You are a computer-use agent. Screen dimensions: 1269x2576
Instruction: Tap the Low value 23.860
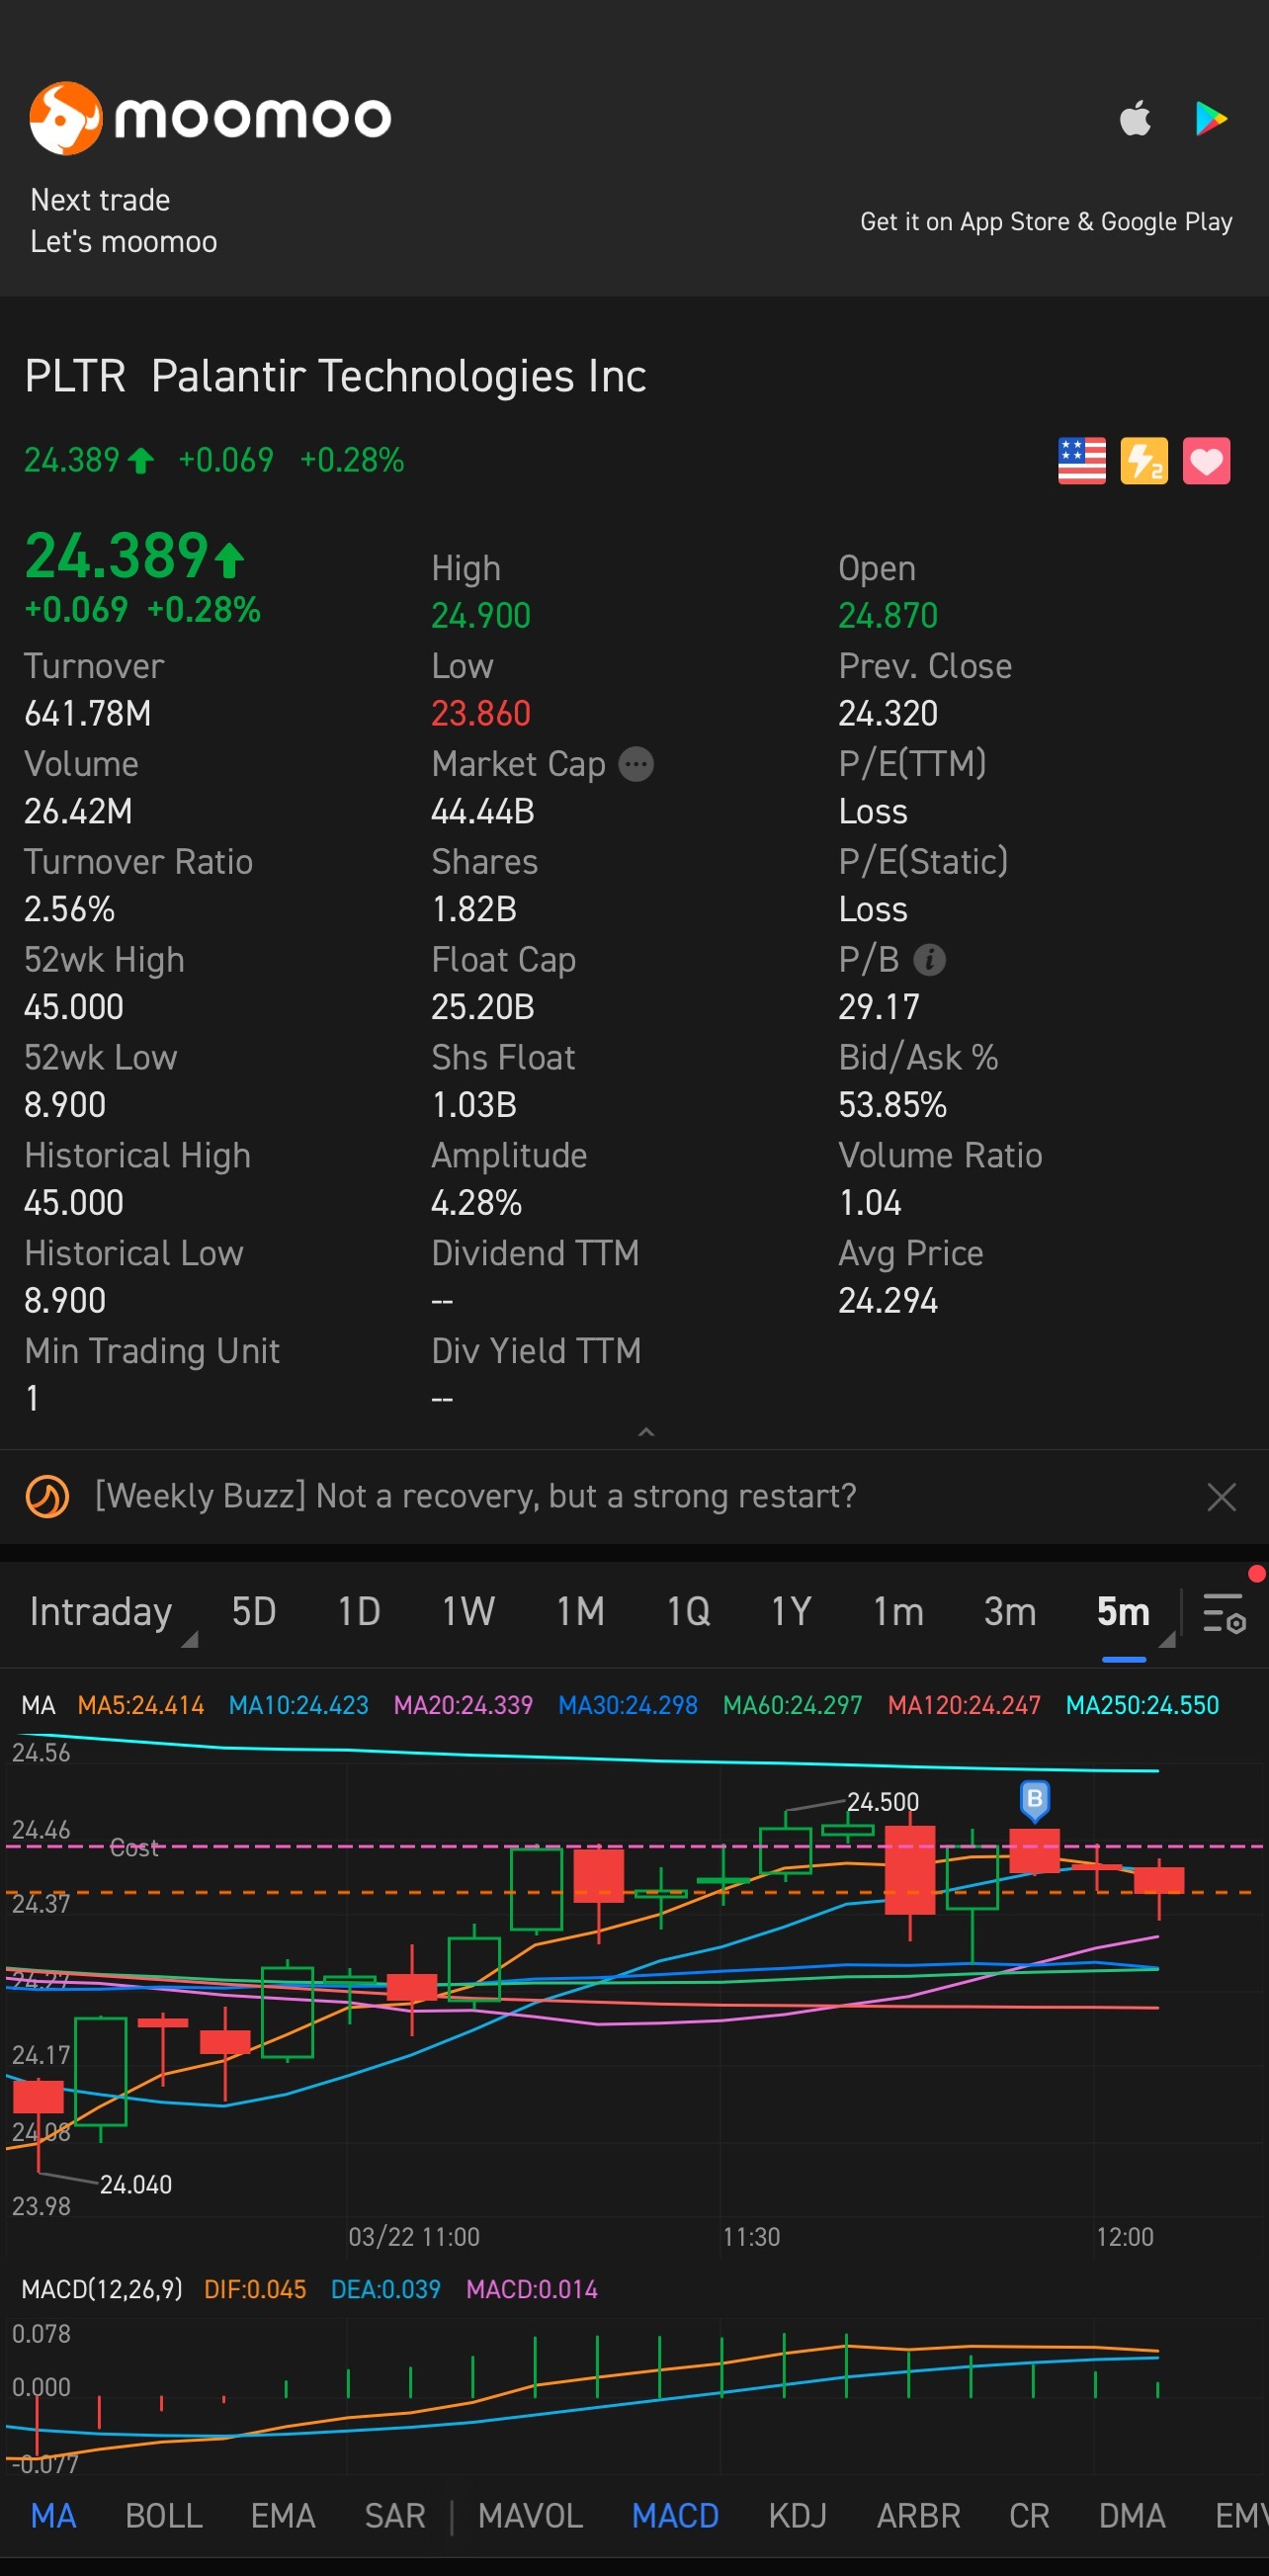[x=481, y=713]
